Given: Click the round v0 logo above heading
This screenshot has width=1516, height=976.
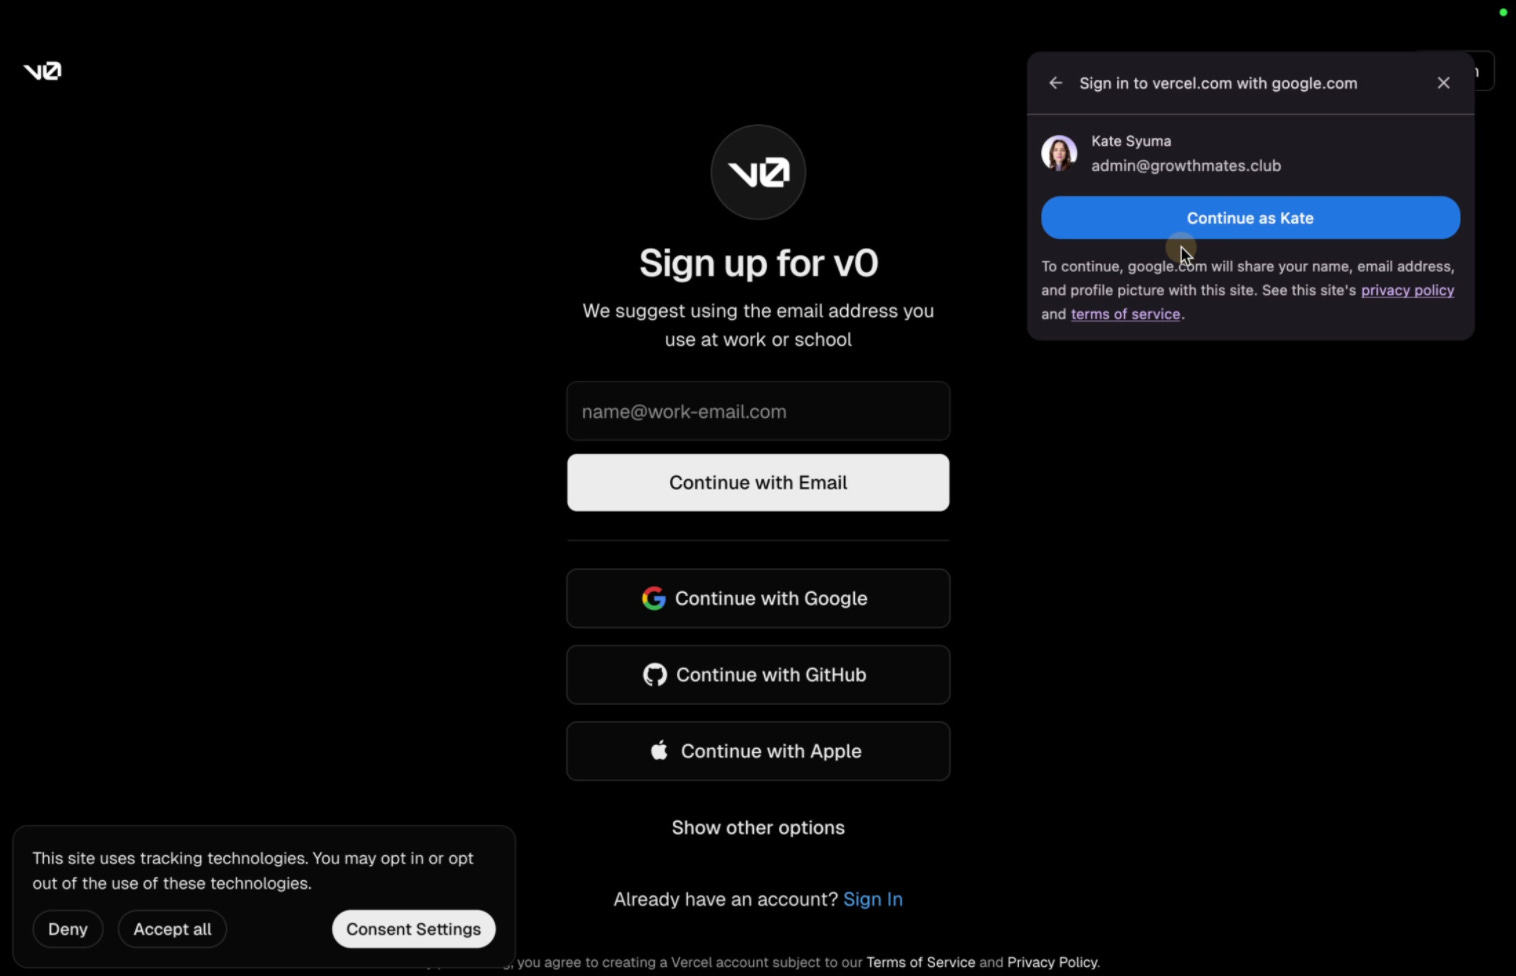Looking at the screenshot, I should click(758, 172).
